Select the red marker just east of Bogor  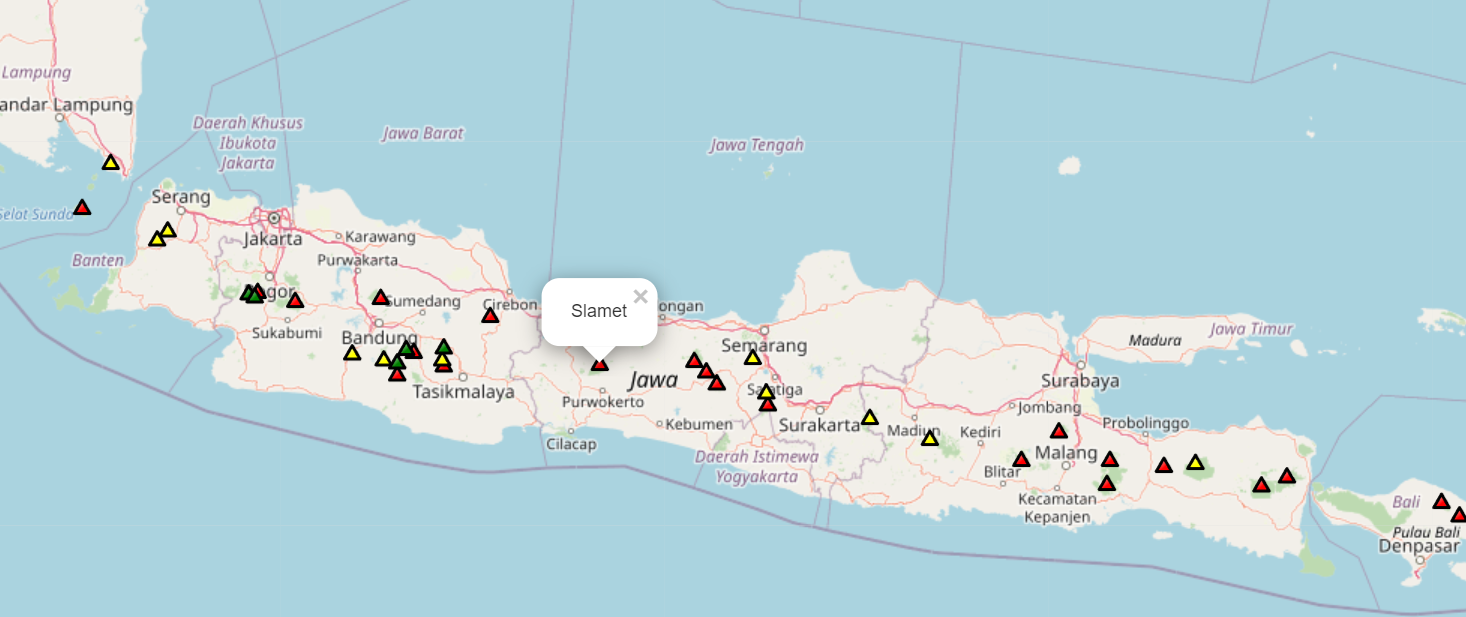tap(295, 300)
